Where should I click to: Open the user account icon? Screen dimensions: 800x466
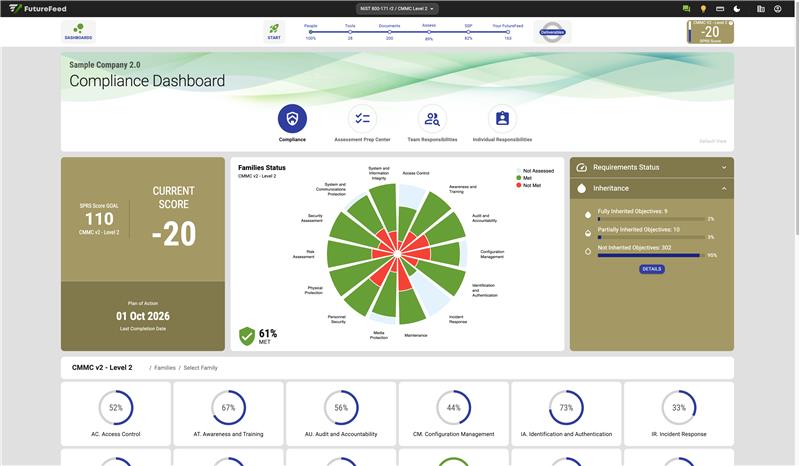coord(778,9)
